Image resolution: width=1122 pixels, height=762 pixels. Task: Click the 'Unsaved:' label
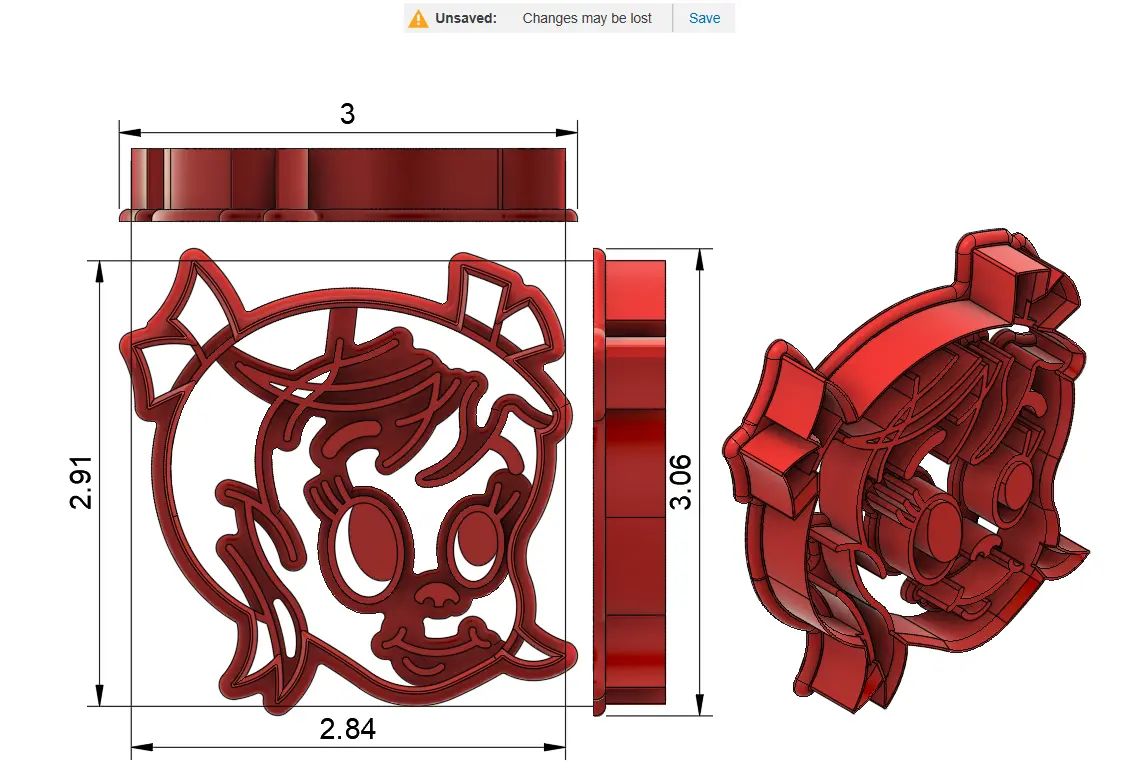(x=466, y=19)
